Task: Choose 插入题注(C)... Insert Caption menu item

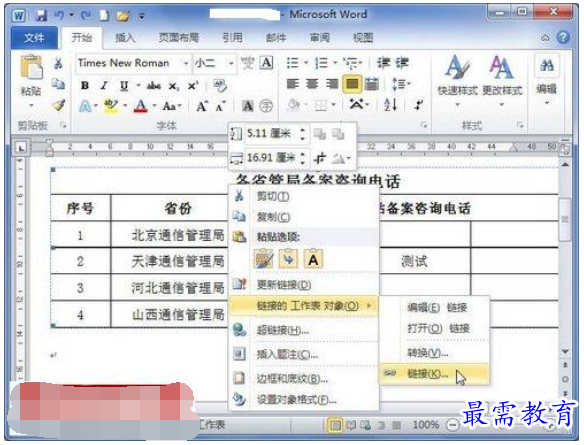Action: pos(304,355)
